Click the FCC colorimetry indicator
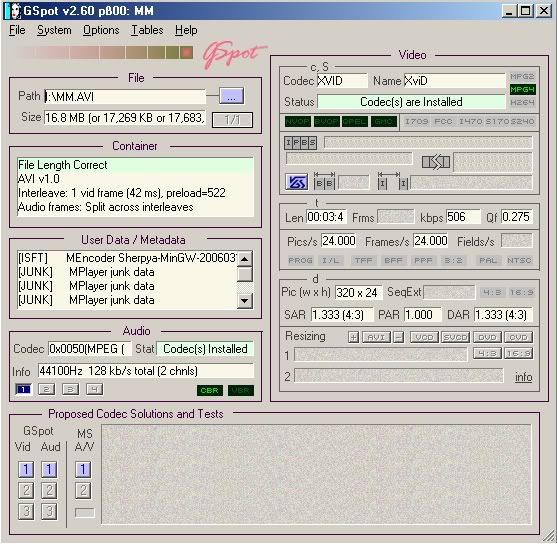The width and height of the screenshot is (557, 544). [443, 122]
